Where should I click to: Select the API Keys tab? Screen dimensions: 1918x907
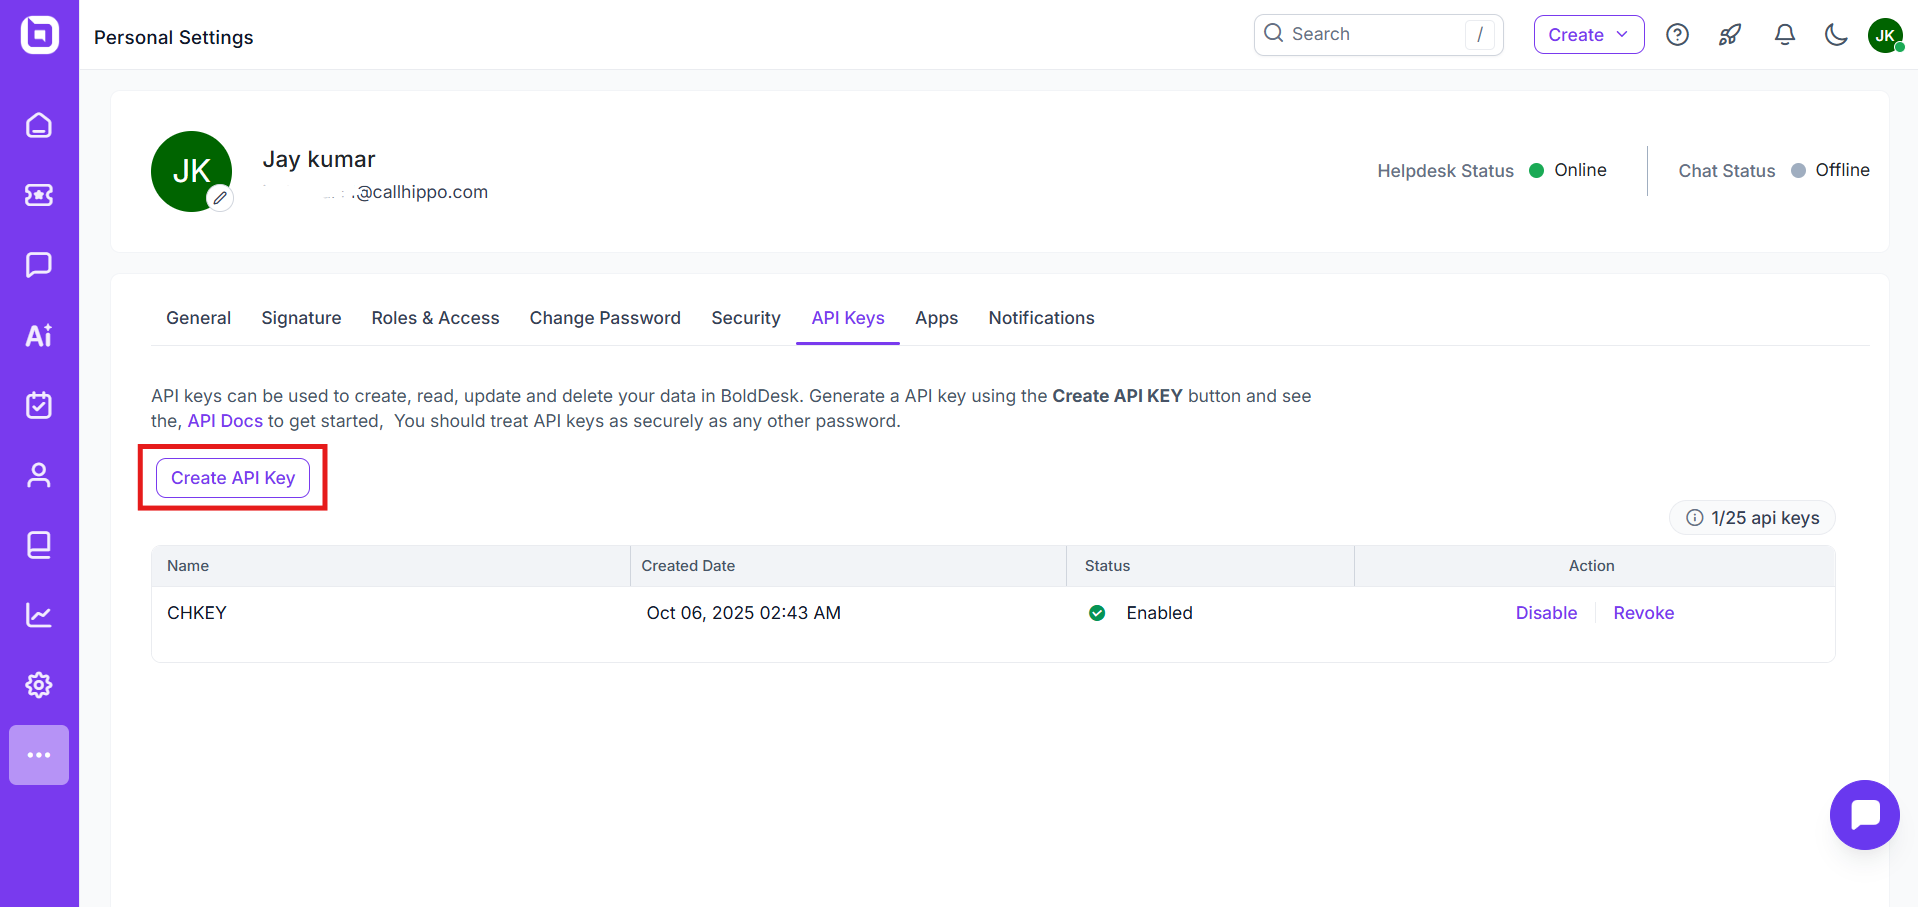pos(848,318)
